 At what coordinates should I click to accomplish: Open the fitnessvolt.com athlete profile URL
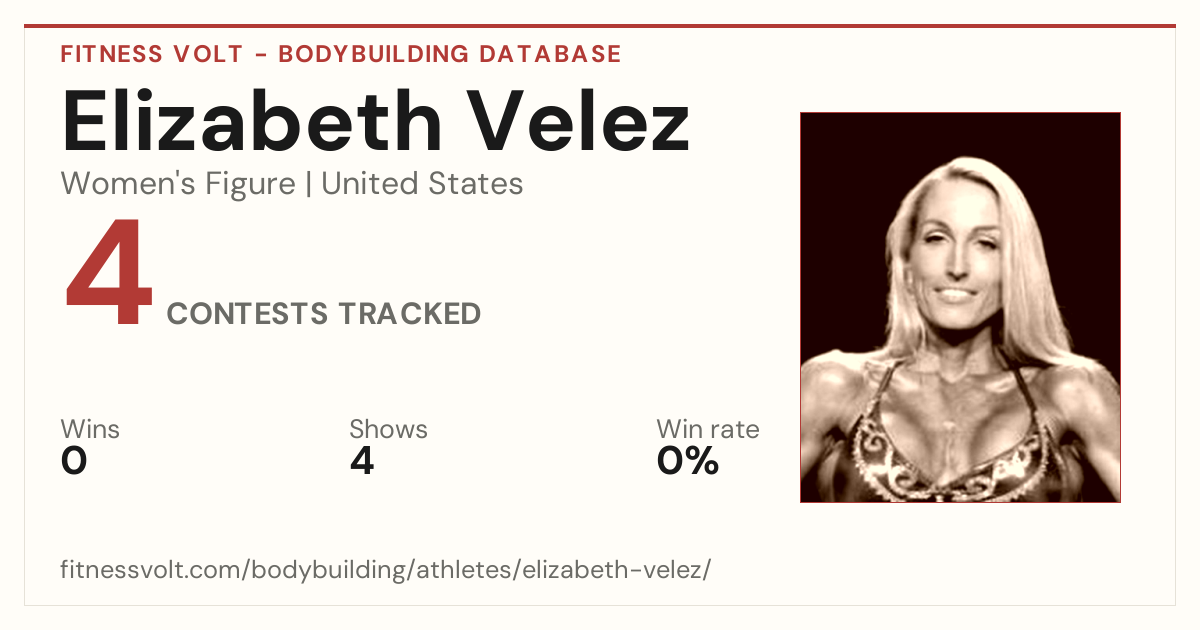[x=386, y=570]
